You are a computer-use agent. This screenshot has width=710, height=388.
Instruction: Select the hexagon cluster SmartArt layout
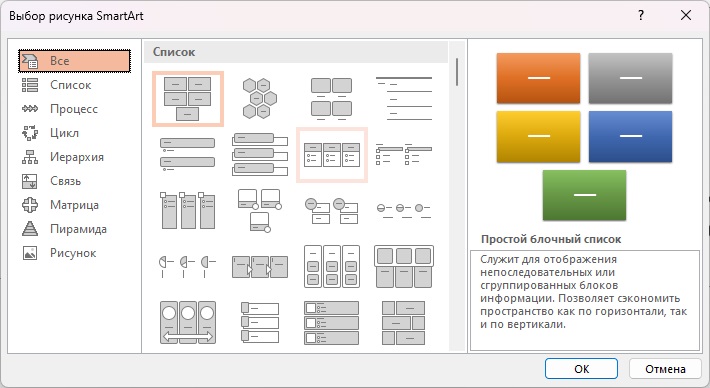point(259,98)
